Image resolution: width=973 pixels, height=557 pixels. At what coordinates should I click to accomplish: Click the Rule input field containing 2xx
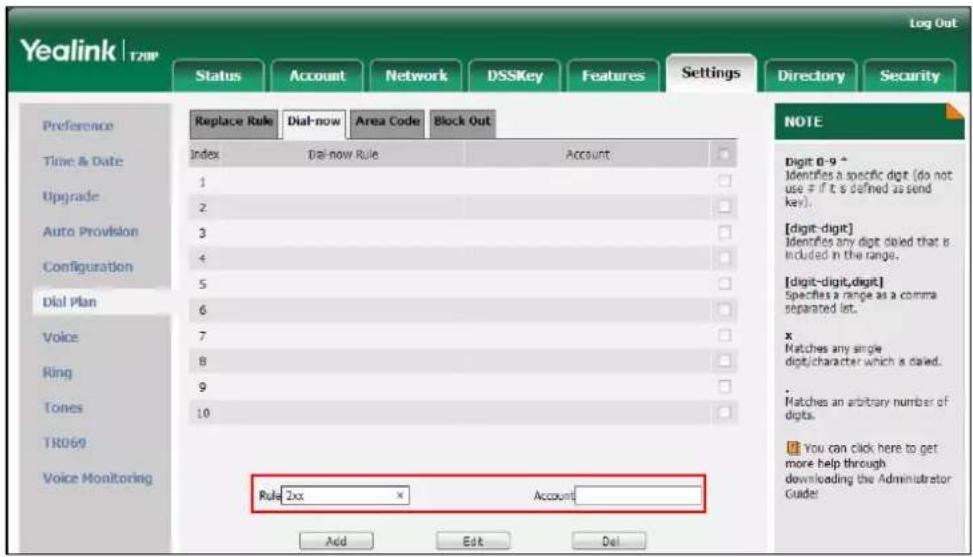coord(344,495)
